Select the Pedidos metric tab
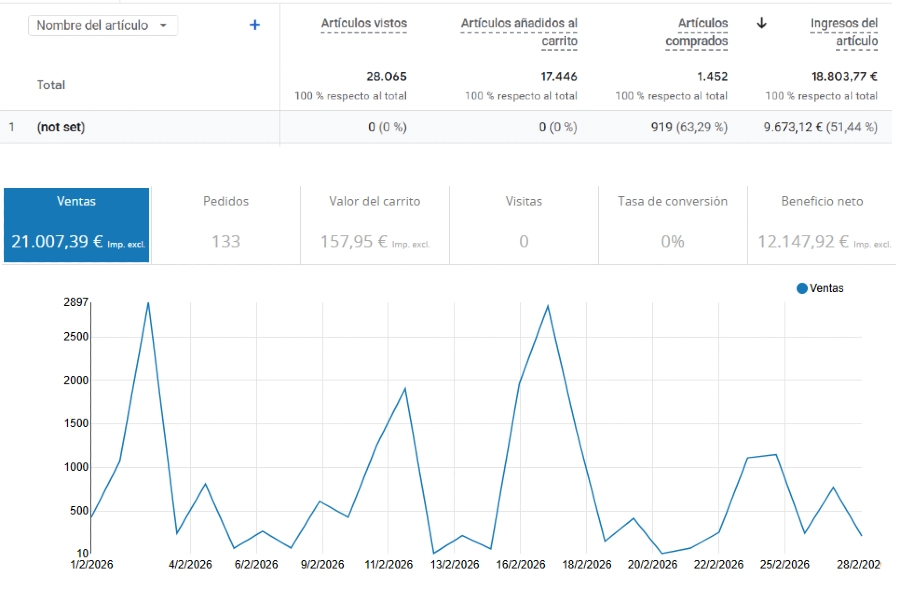The image size is (900, 600). (x=225, y=222)
